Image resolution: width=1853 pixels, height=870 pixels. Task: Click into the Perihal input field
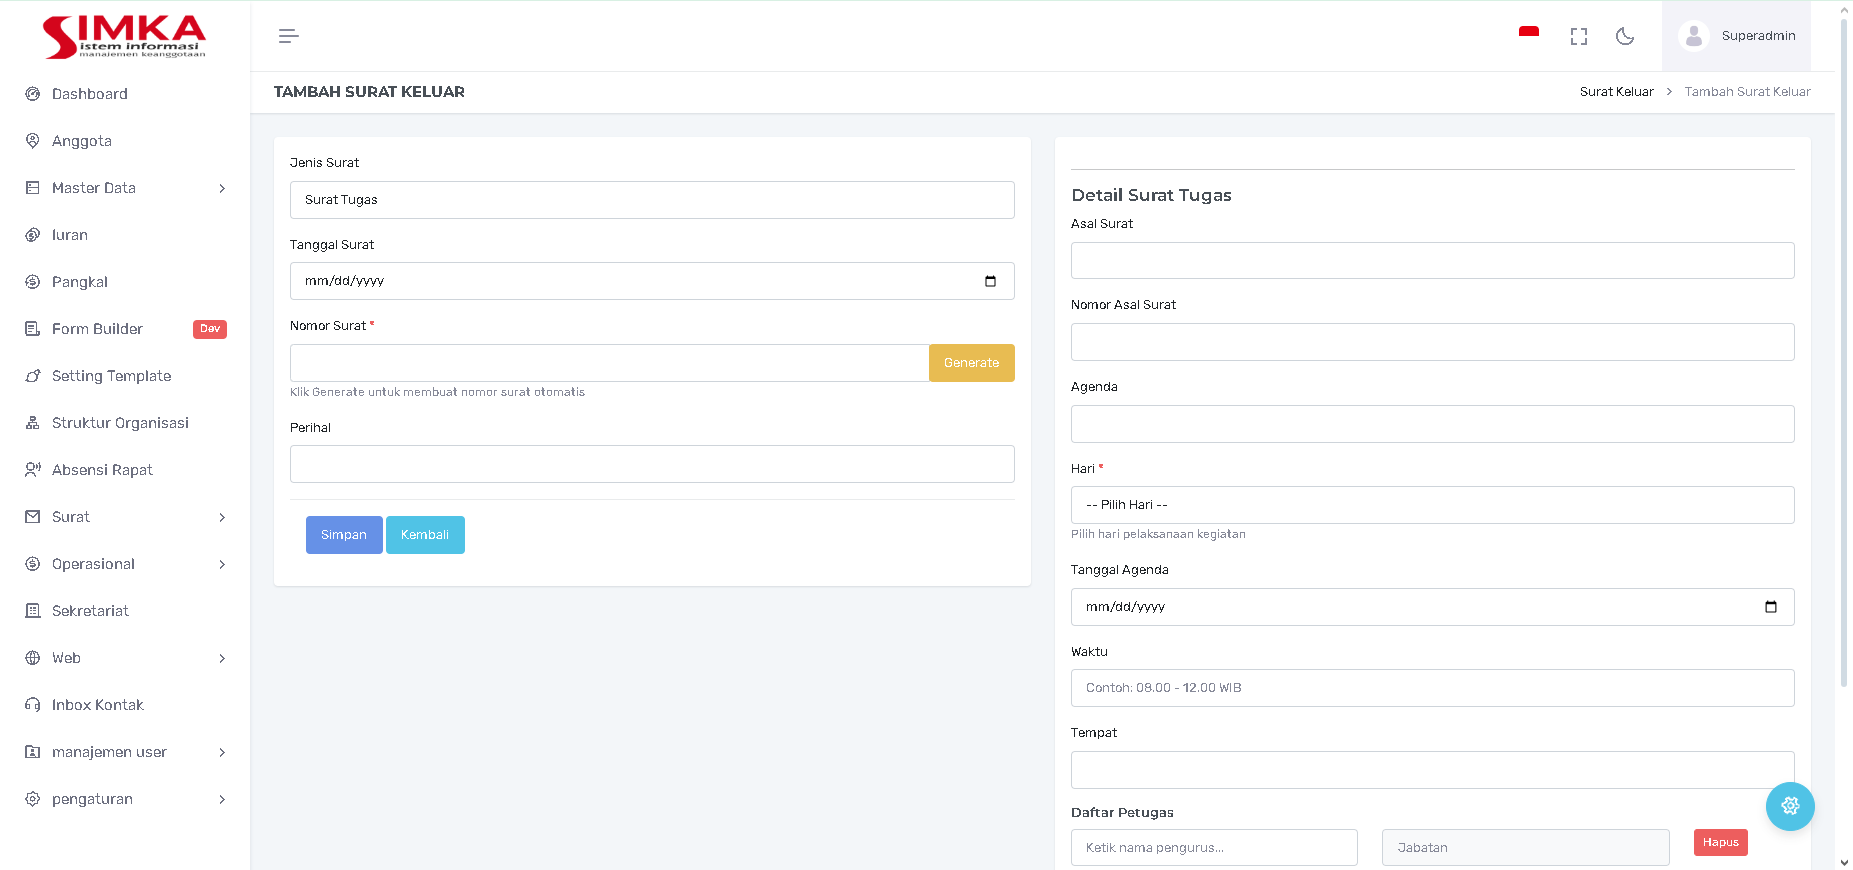pos(651,464)
